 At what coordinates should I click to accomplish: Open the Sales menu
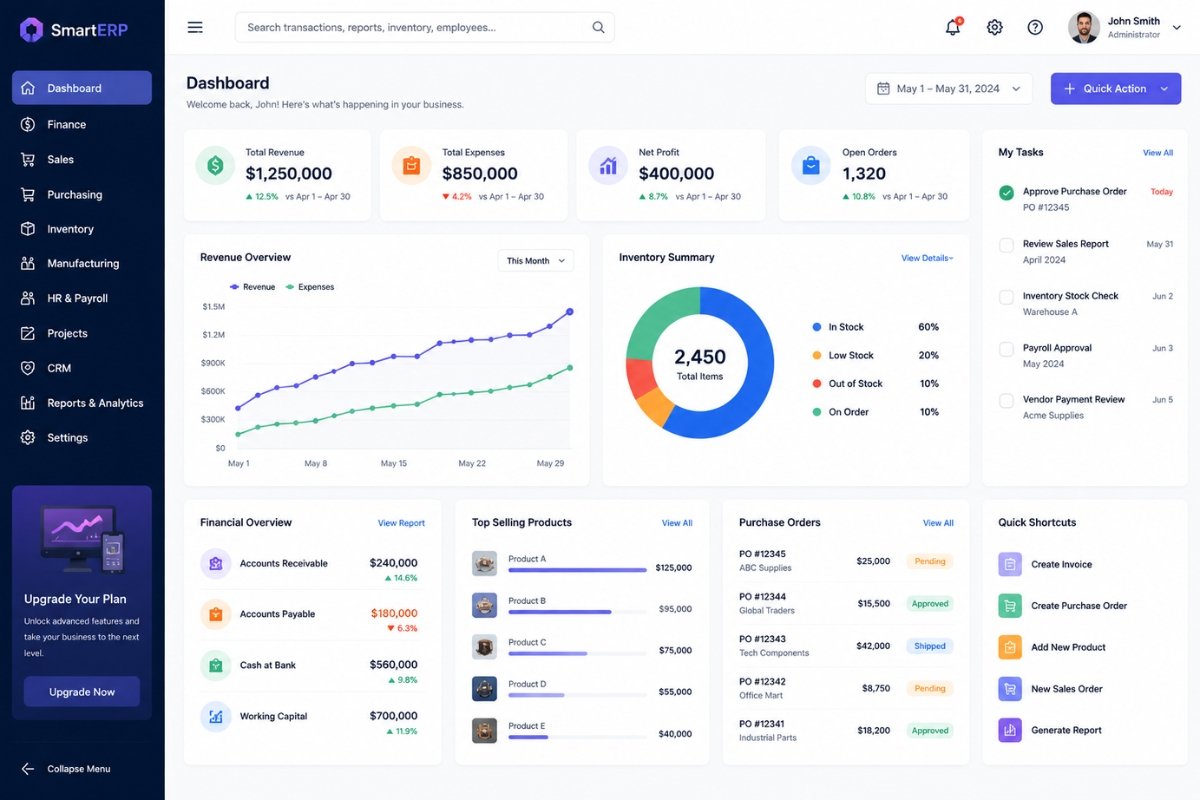(x=82, y=159)
